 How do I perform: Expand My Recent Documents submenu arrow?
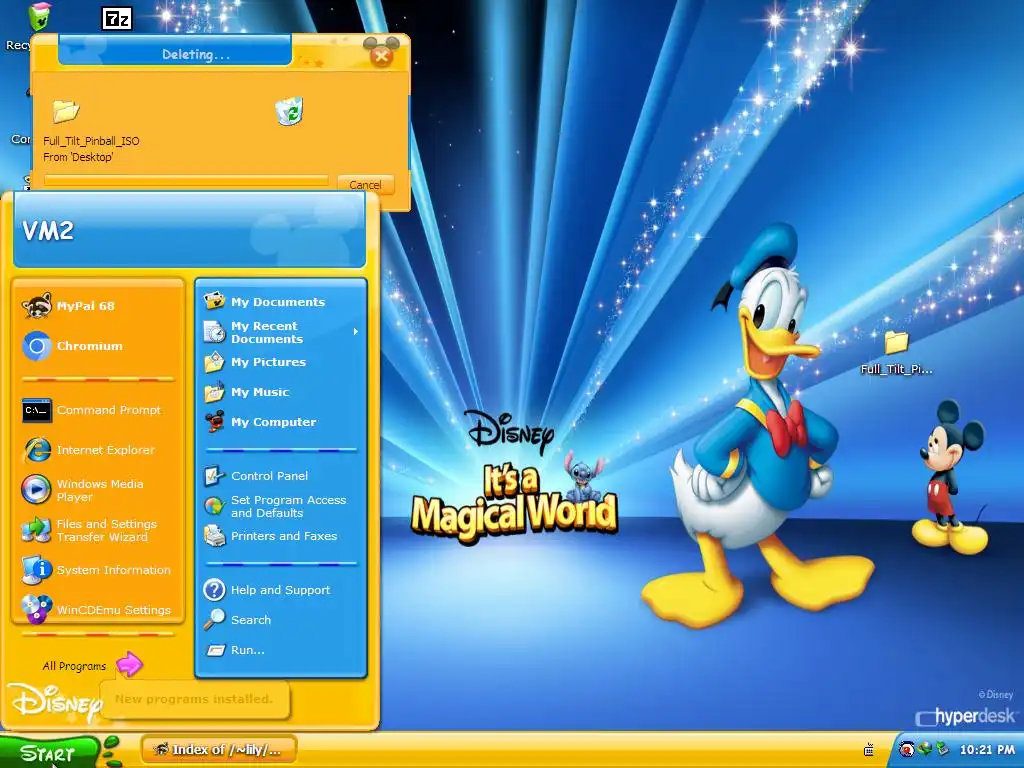point(356,332)
